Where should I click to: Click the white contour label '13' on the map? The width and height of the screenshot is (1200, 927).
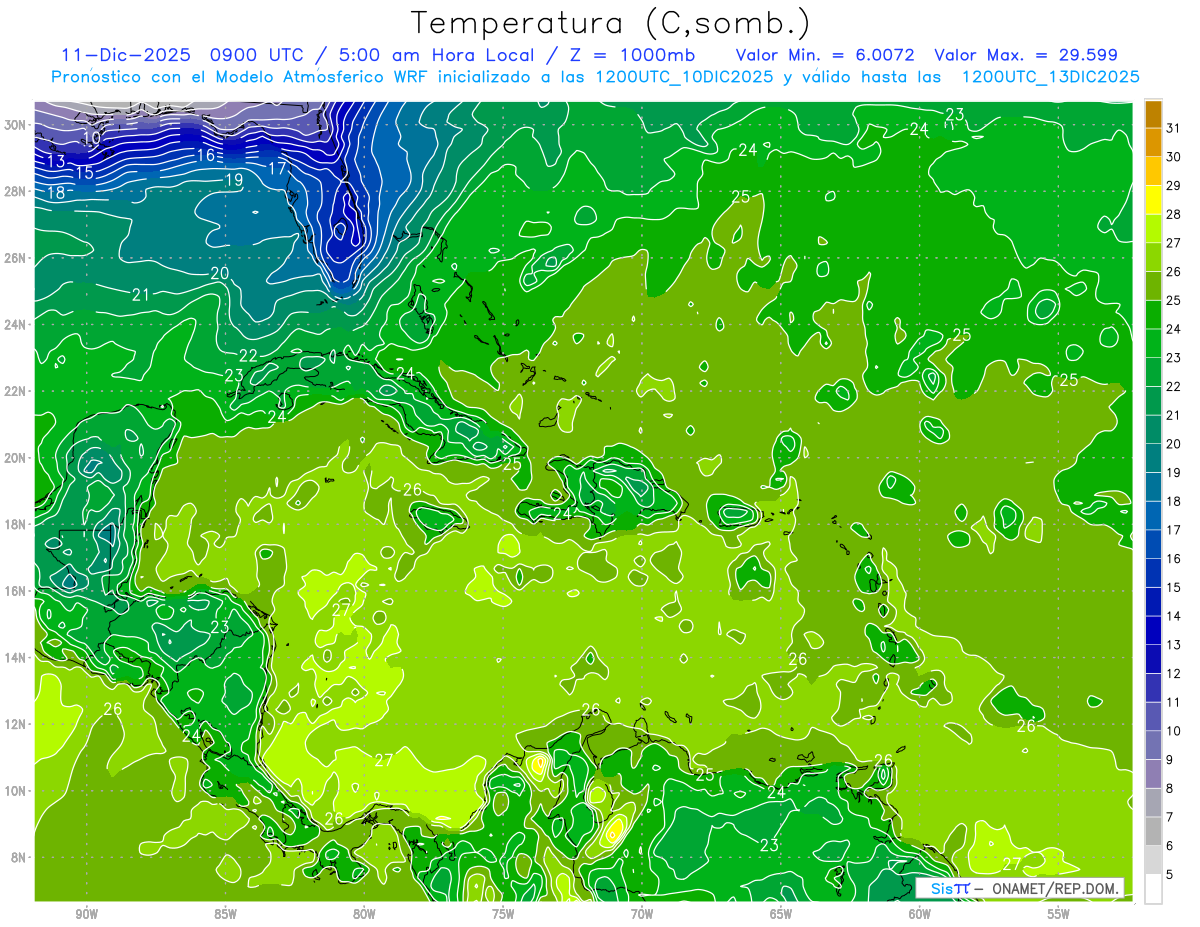pos(56,161)
